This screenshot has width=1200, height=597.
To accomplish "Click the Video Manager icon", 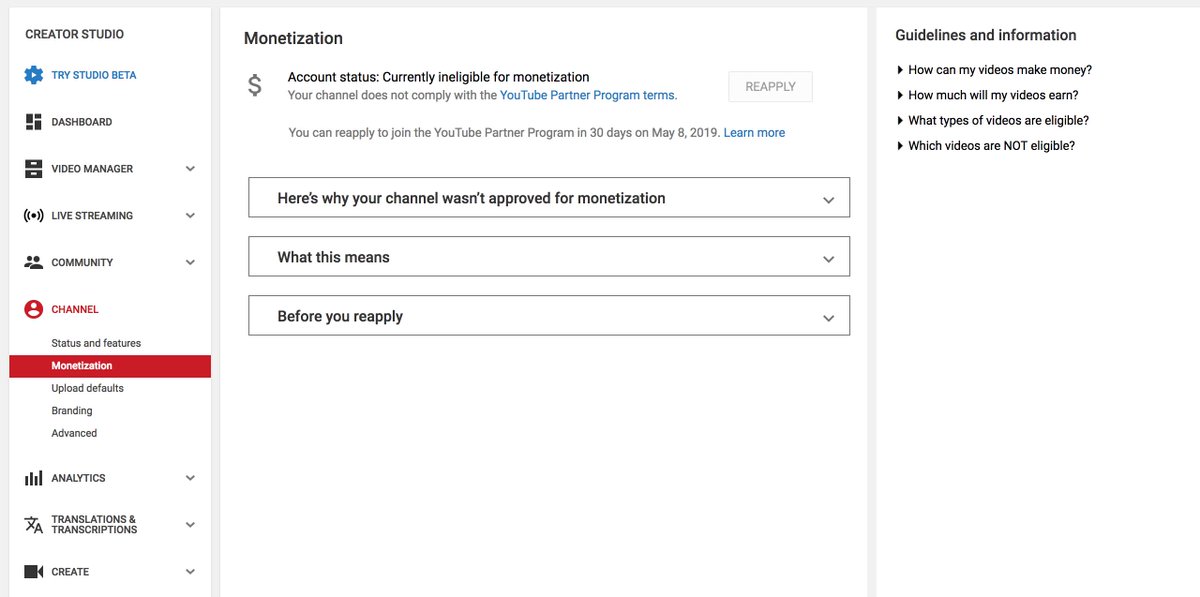I will tap(33, 169).
